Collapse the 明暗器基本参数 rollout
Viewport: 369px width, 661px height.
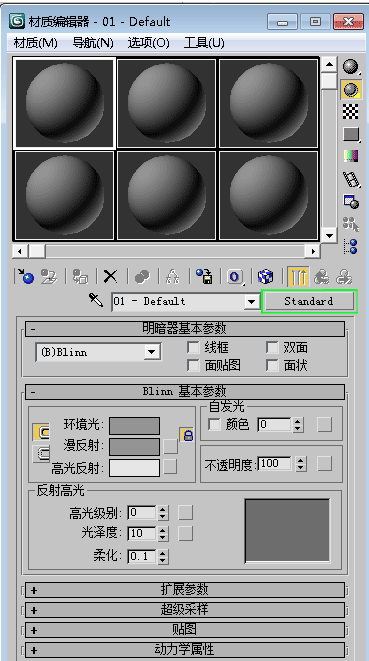(185, 328)
